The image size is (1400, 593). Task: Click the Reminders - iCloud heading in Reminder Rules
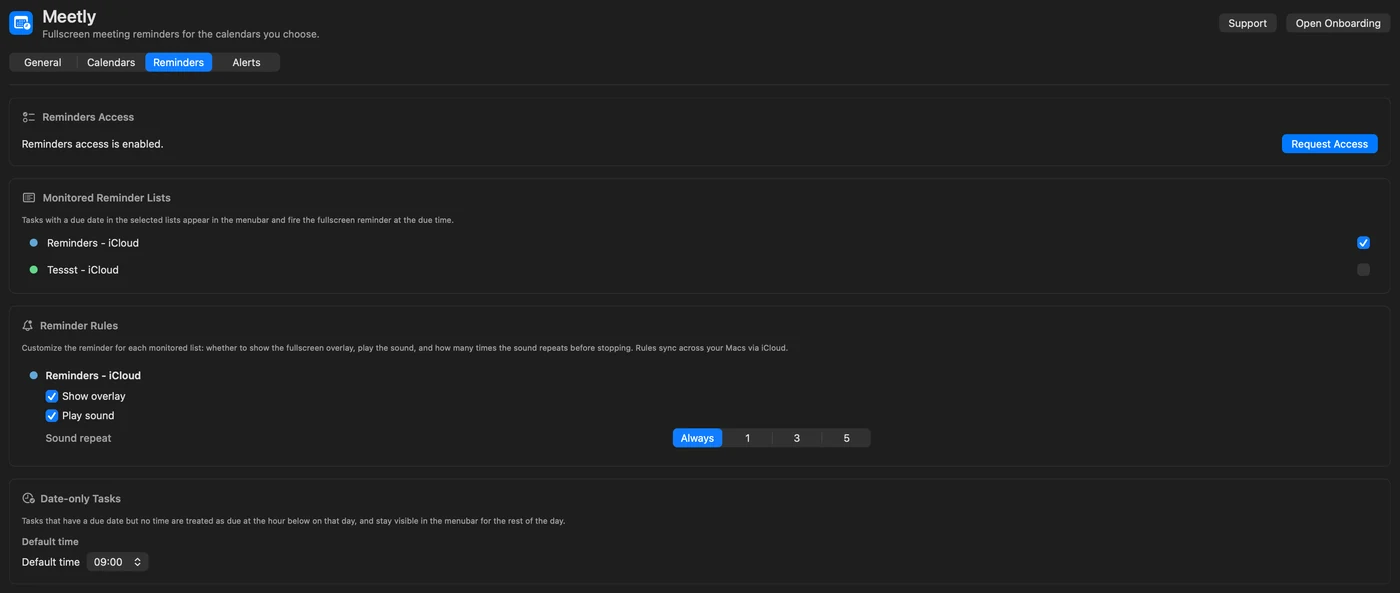93,376
